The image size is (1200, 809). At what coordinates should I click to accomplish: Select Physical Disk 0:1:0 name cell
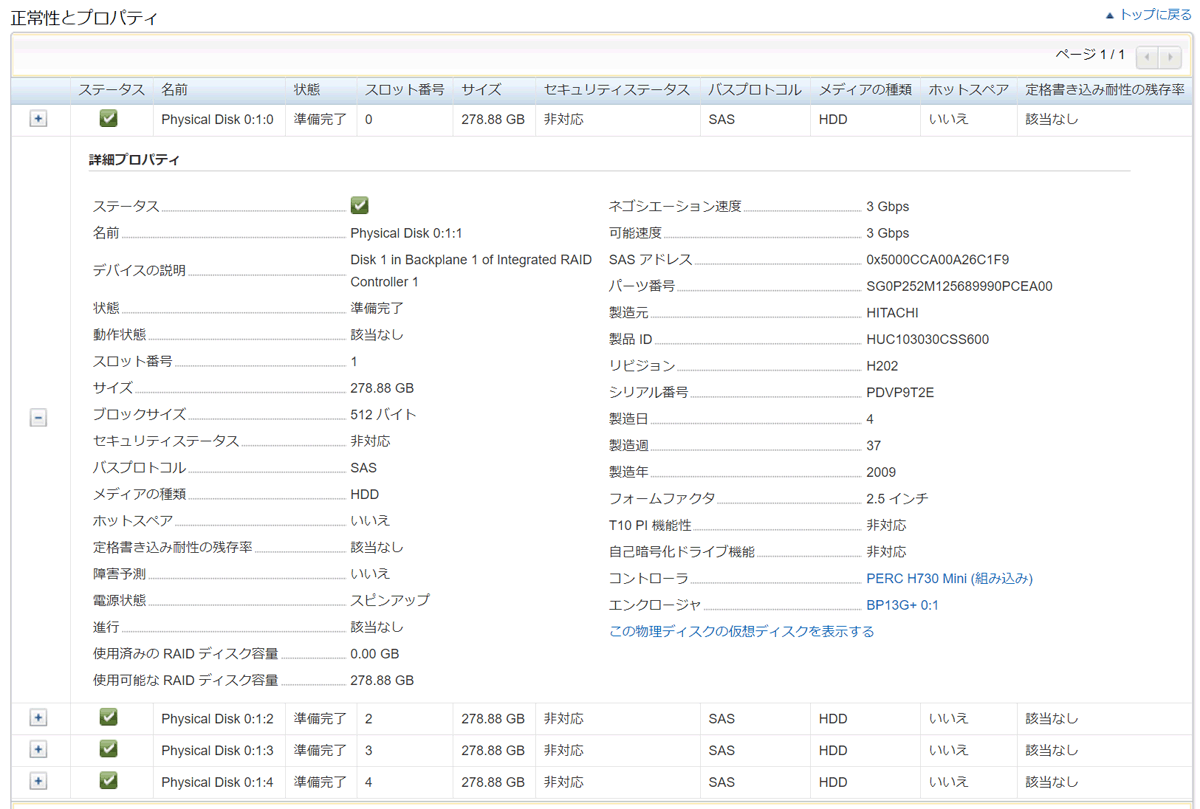pos(217,119)
